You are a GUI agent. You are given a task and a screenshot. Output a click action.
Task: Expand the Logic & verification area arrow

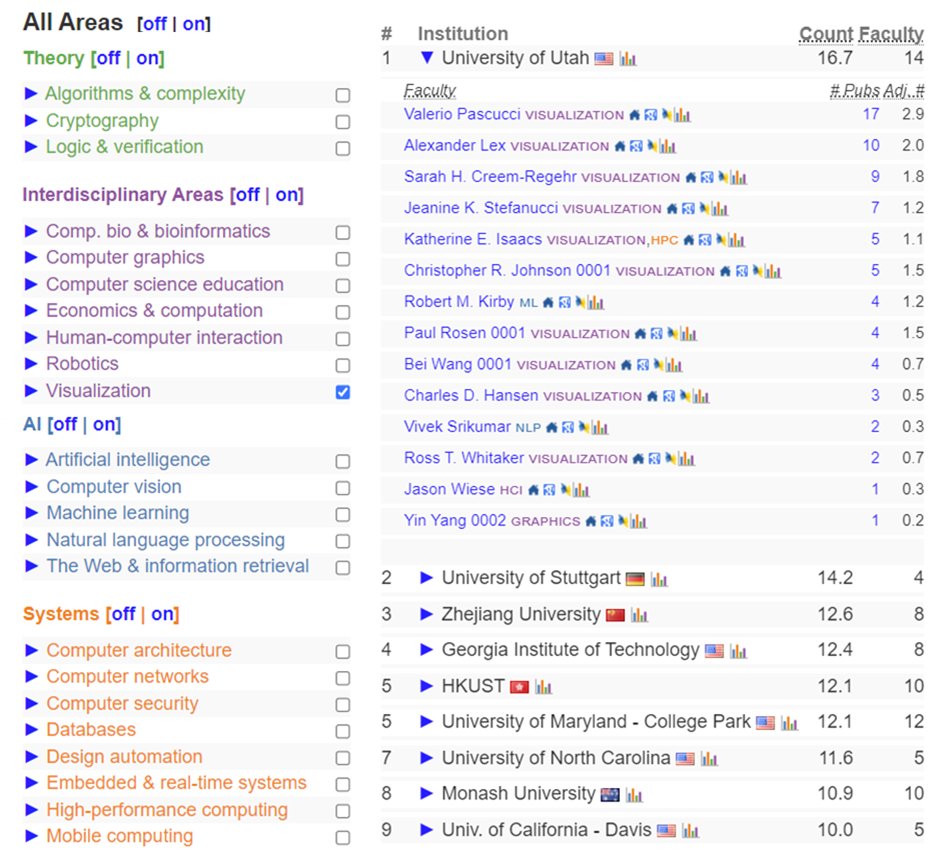tap(31, 147)
